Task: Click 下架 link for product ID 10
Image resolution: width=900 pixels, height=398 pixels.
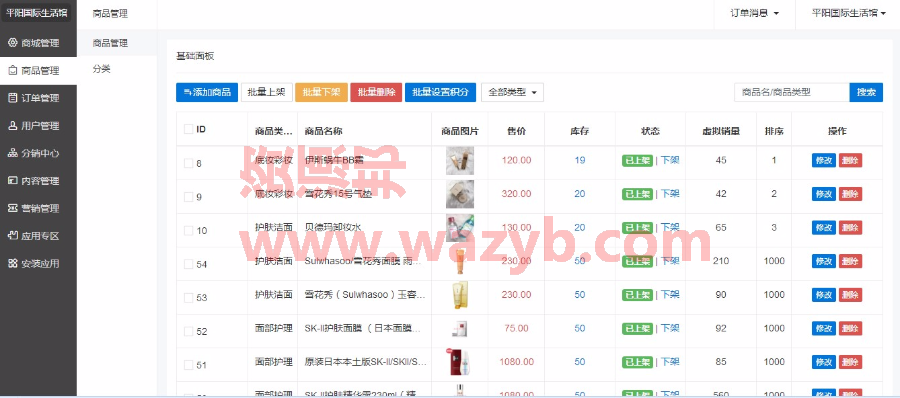Action: pyautogui.click(x=670, y=227)
